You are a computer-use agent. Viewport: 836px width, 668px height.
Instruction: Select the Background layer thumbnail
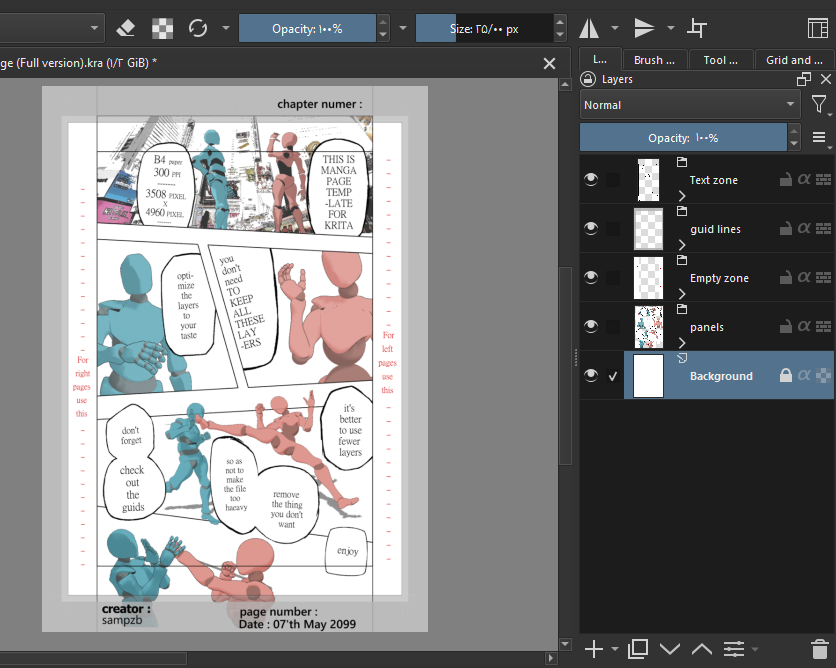tap(649, 376)
